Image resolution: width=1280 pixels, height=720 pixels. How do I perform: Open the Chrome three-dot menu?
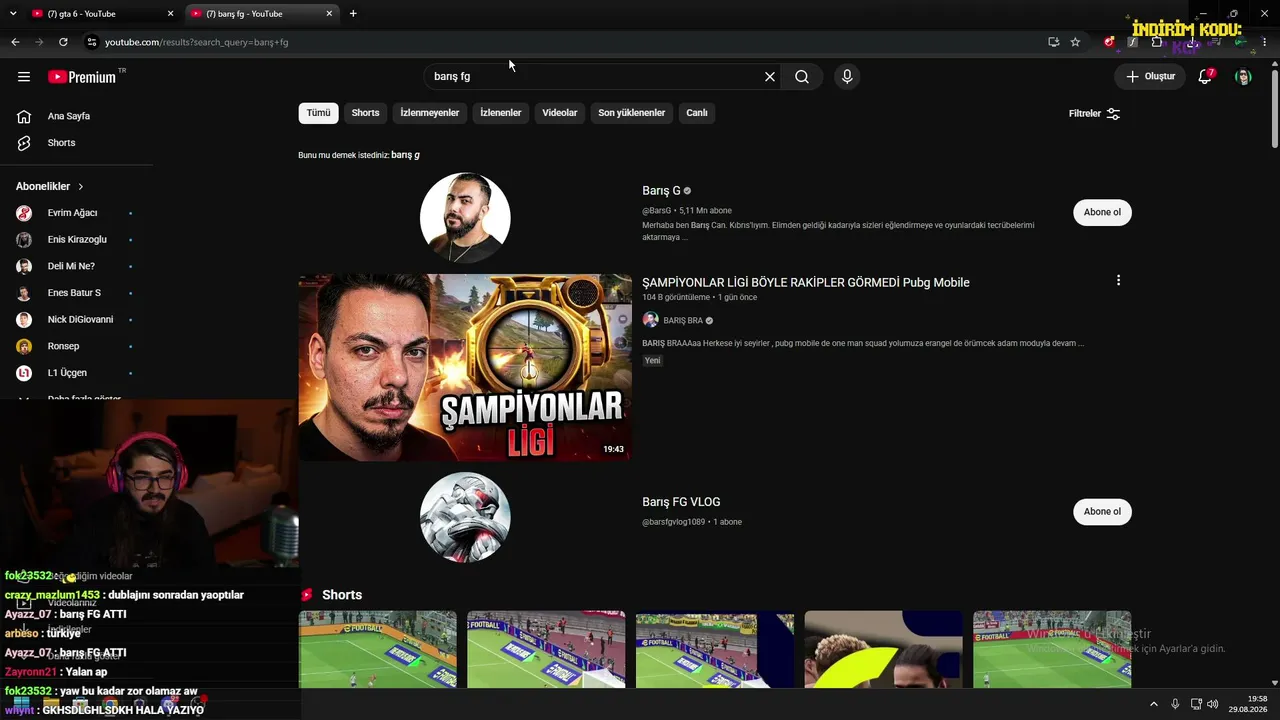1265,42
